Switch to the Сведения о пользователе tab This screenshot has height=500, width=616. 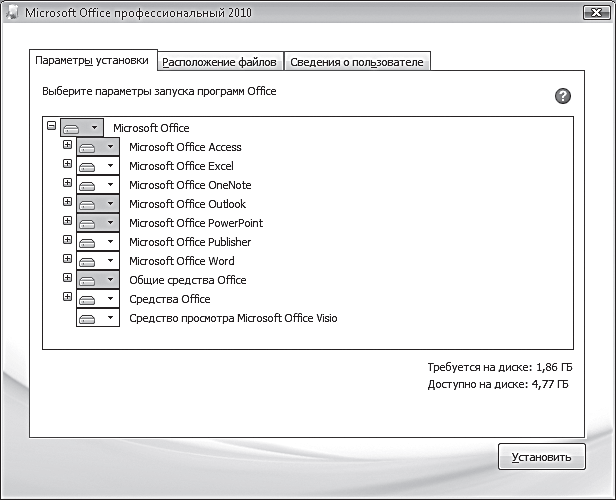357,61
